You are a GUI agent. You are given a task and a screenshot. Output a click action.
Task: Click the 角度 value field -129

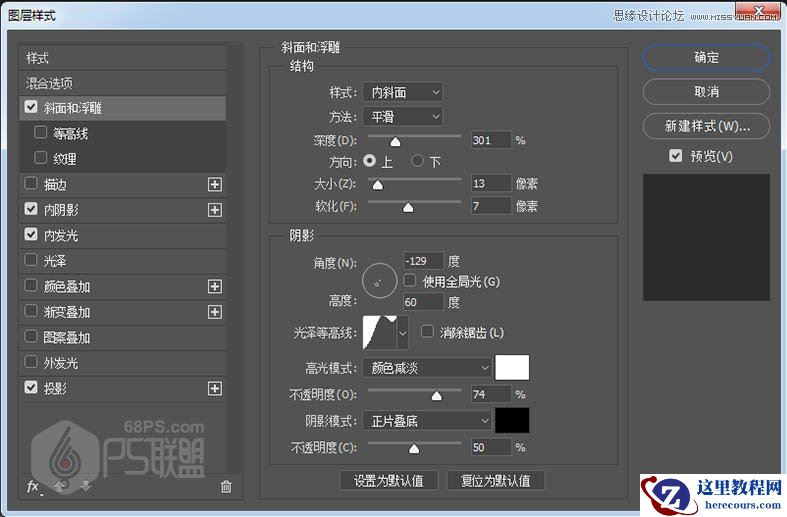423,261
